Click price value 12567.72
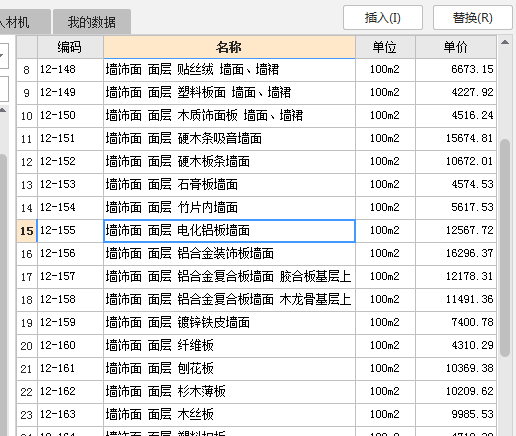 click(x=469, y=230)
